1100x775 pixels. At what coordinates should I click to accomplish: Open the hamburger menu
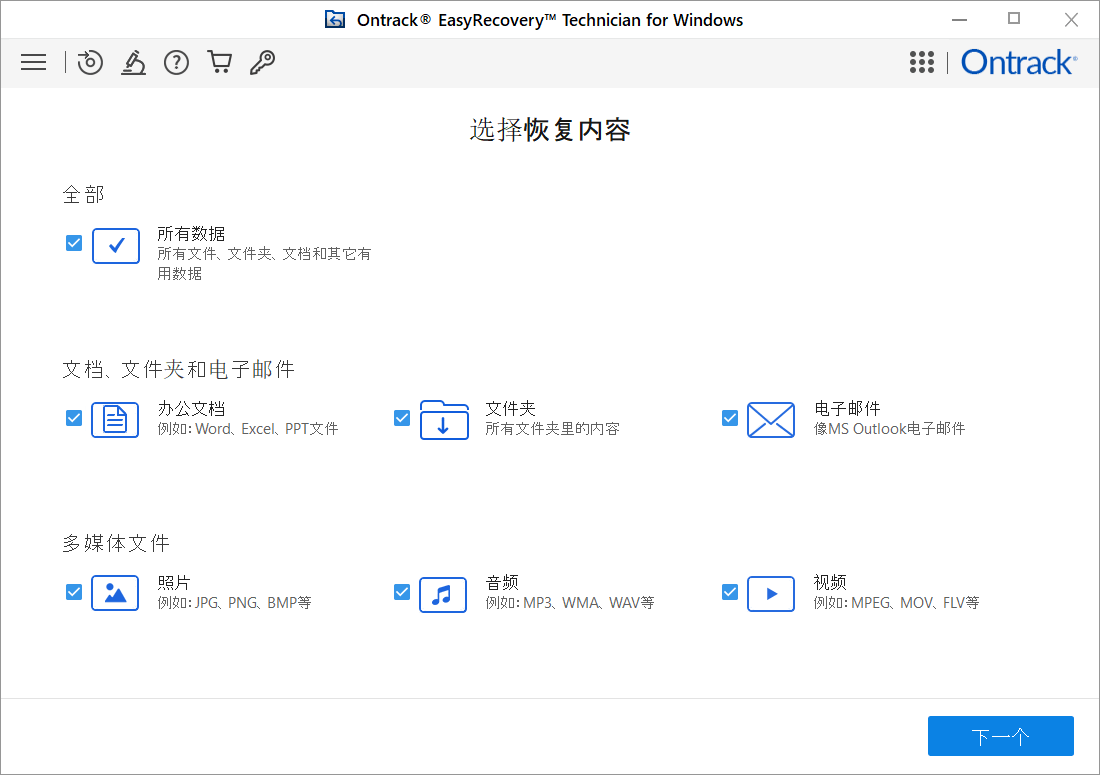point(33,62)
